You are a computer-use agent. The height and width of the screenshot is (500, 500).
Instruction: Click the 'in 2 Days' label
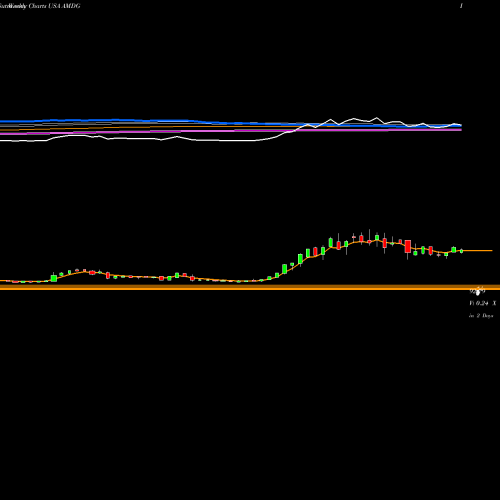tap(481, 315)
